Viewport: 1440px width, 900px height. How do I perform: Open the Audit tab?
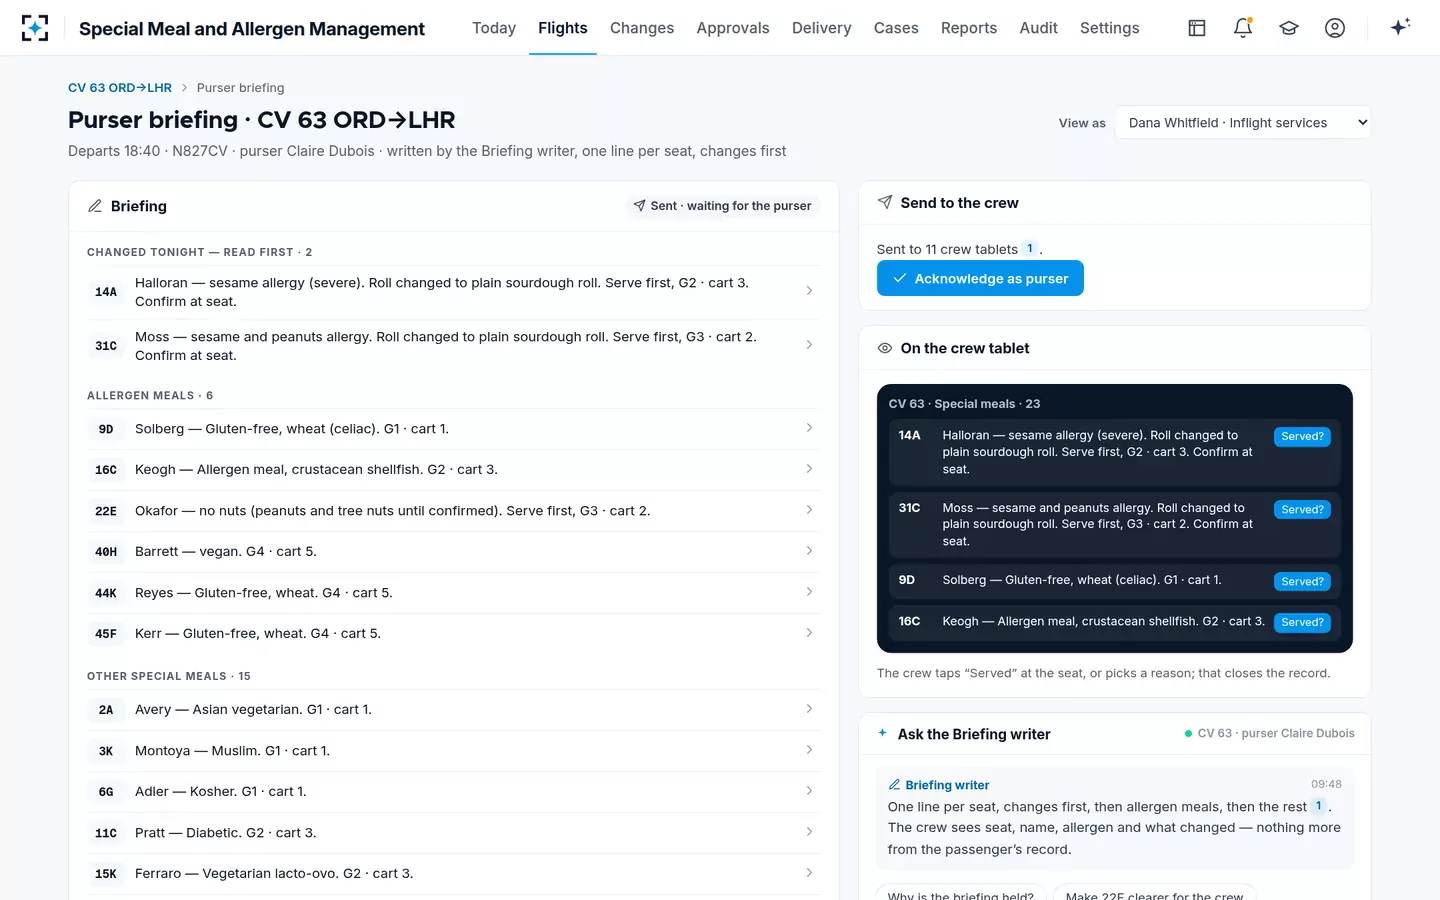point(1039,28)
